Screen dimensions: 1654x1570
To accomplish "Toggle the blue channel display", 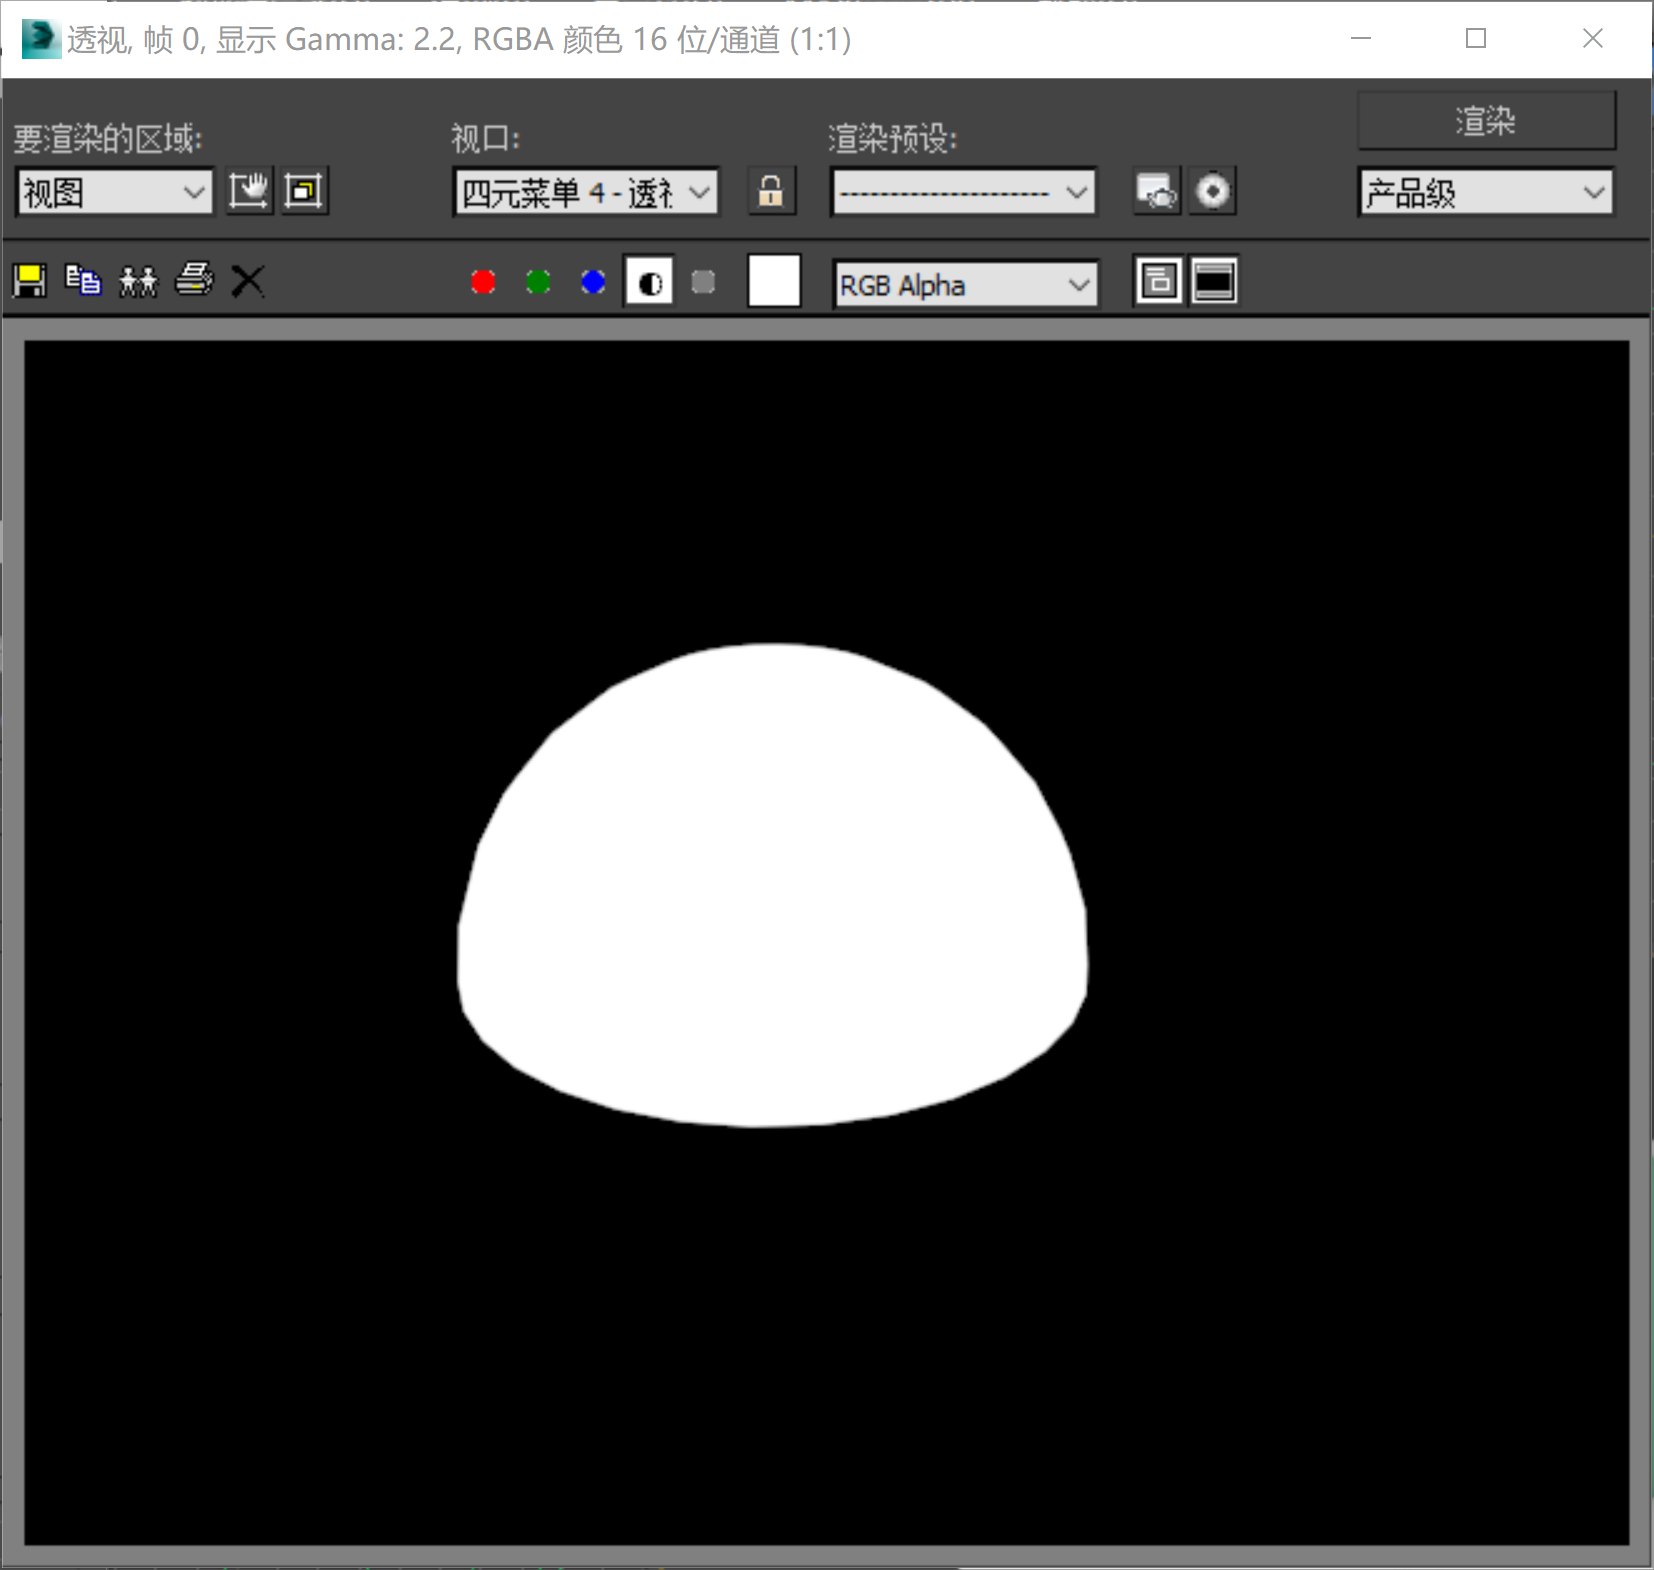I will coord(593,282).
